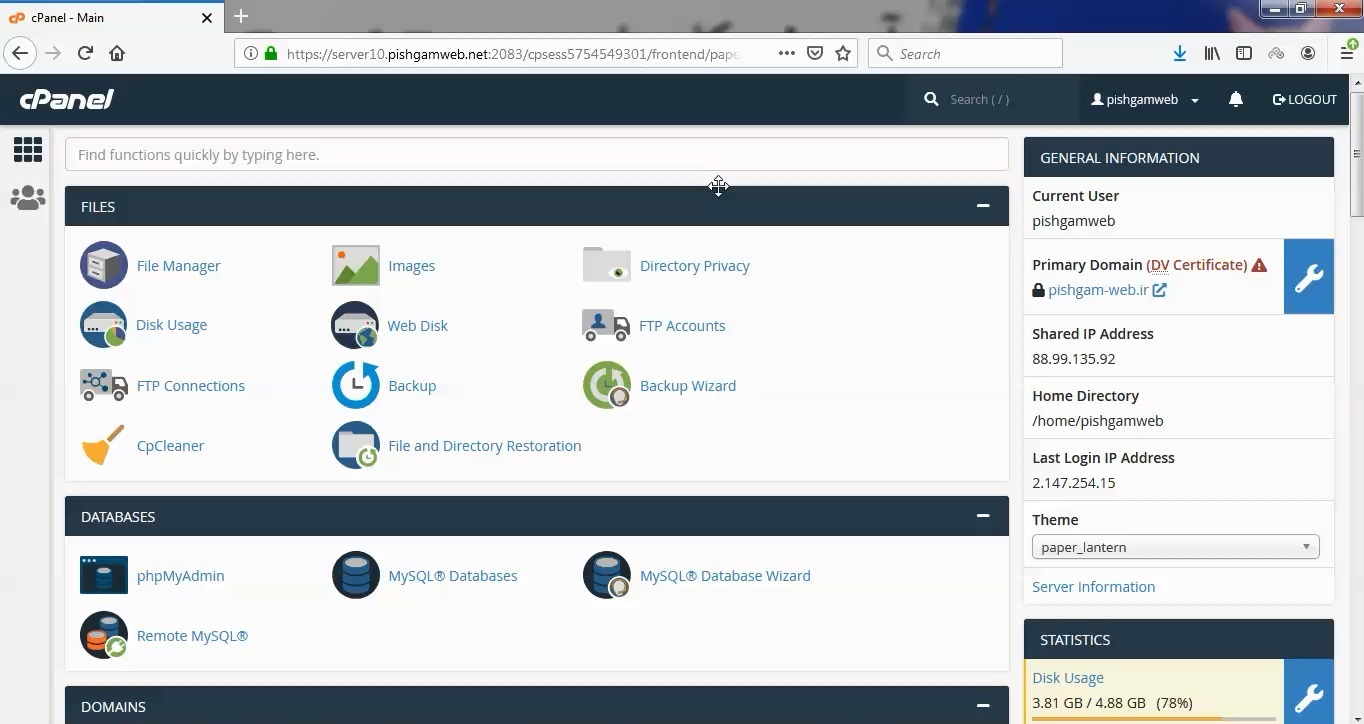Launch CpCleaner
Screen dimensions: 1364x724
point(170,445)
